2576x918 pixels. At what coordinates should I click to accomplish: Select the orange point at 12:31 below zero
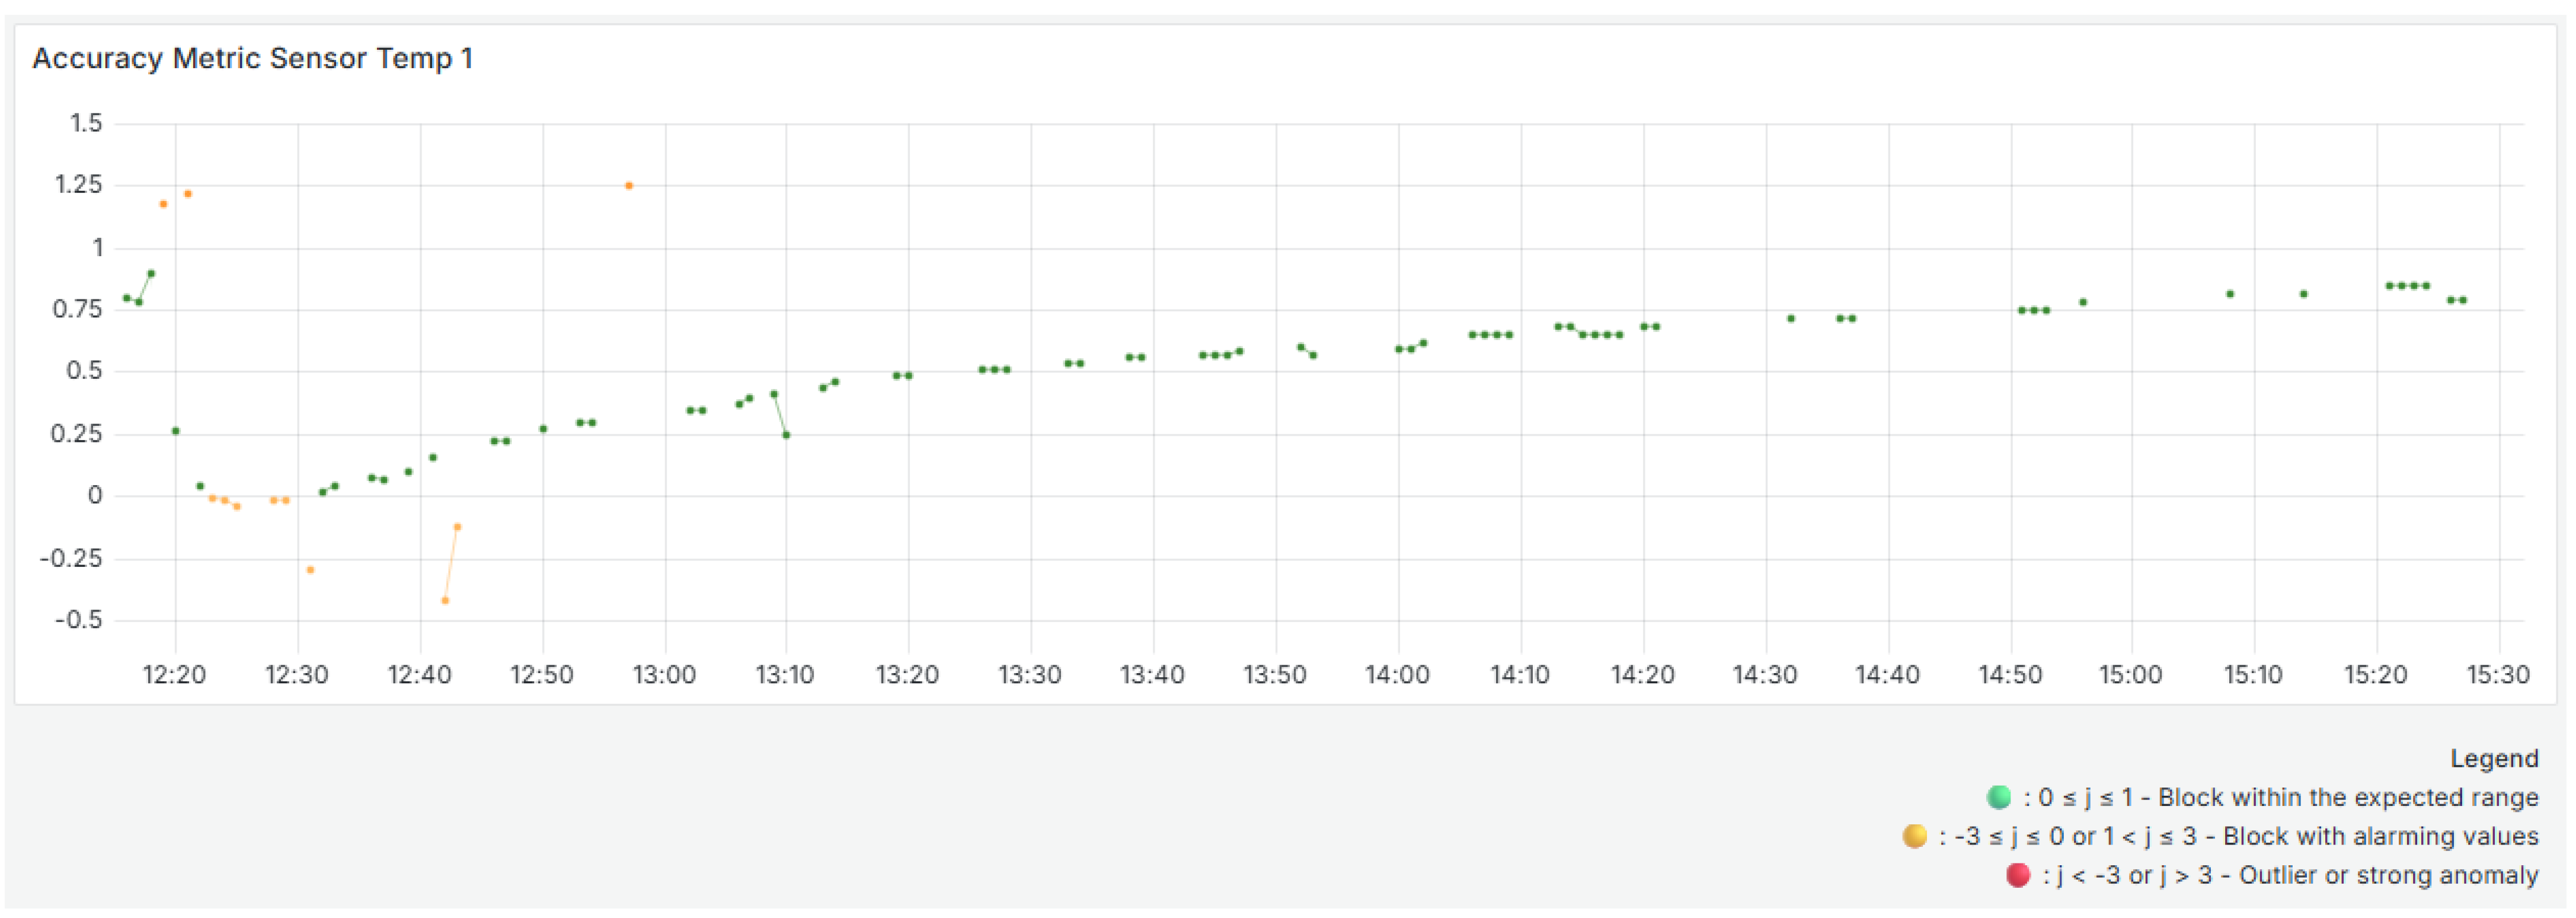pos(310,570)
